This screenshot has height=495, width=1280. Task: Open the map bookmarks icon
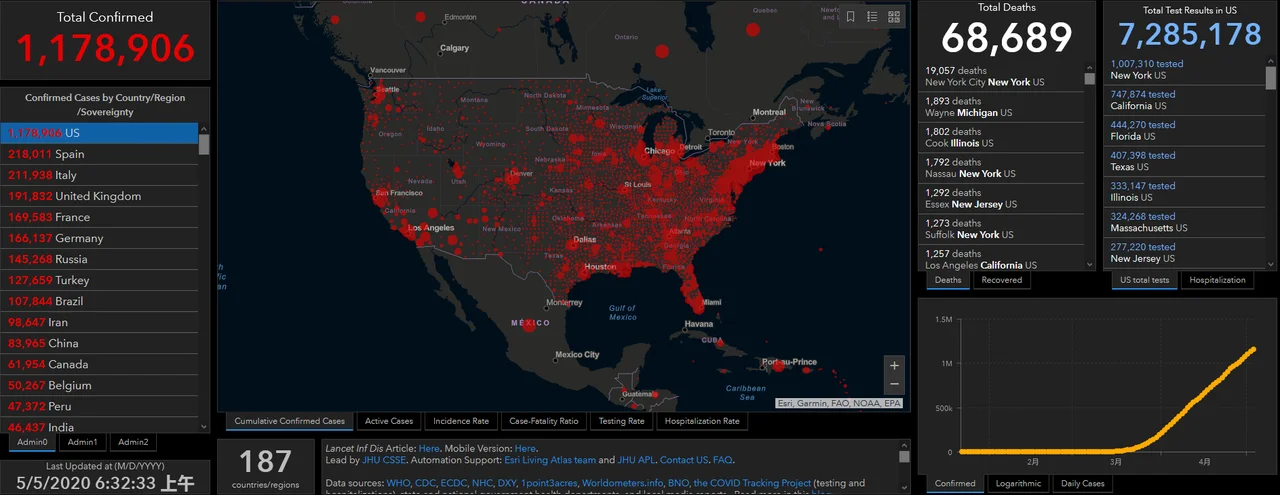point(850,17)
